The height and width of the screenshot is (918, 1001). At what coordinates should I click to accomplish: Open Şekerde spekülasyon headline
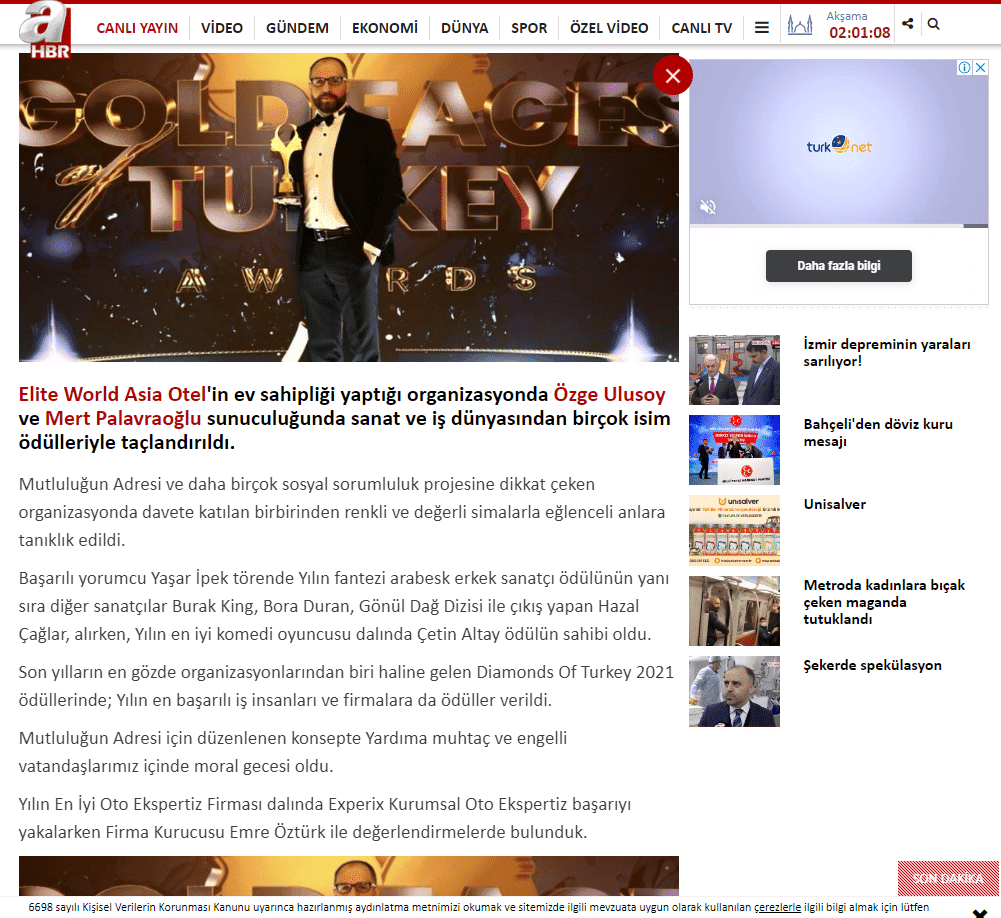pos(872,665)
